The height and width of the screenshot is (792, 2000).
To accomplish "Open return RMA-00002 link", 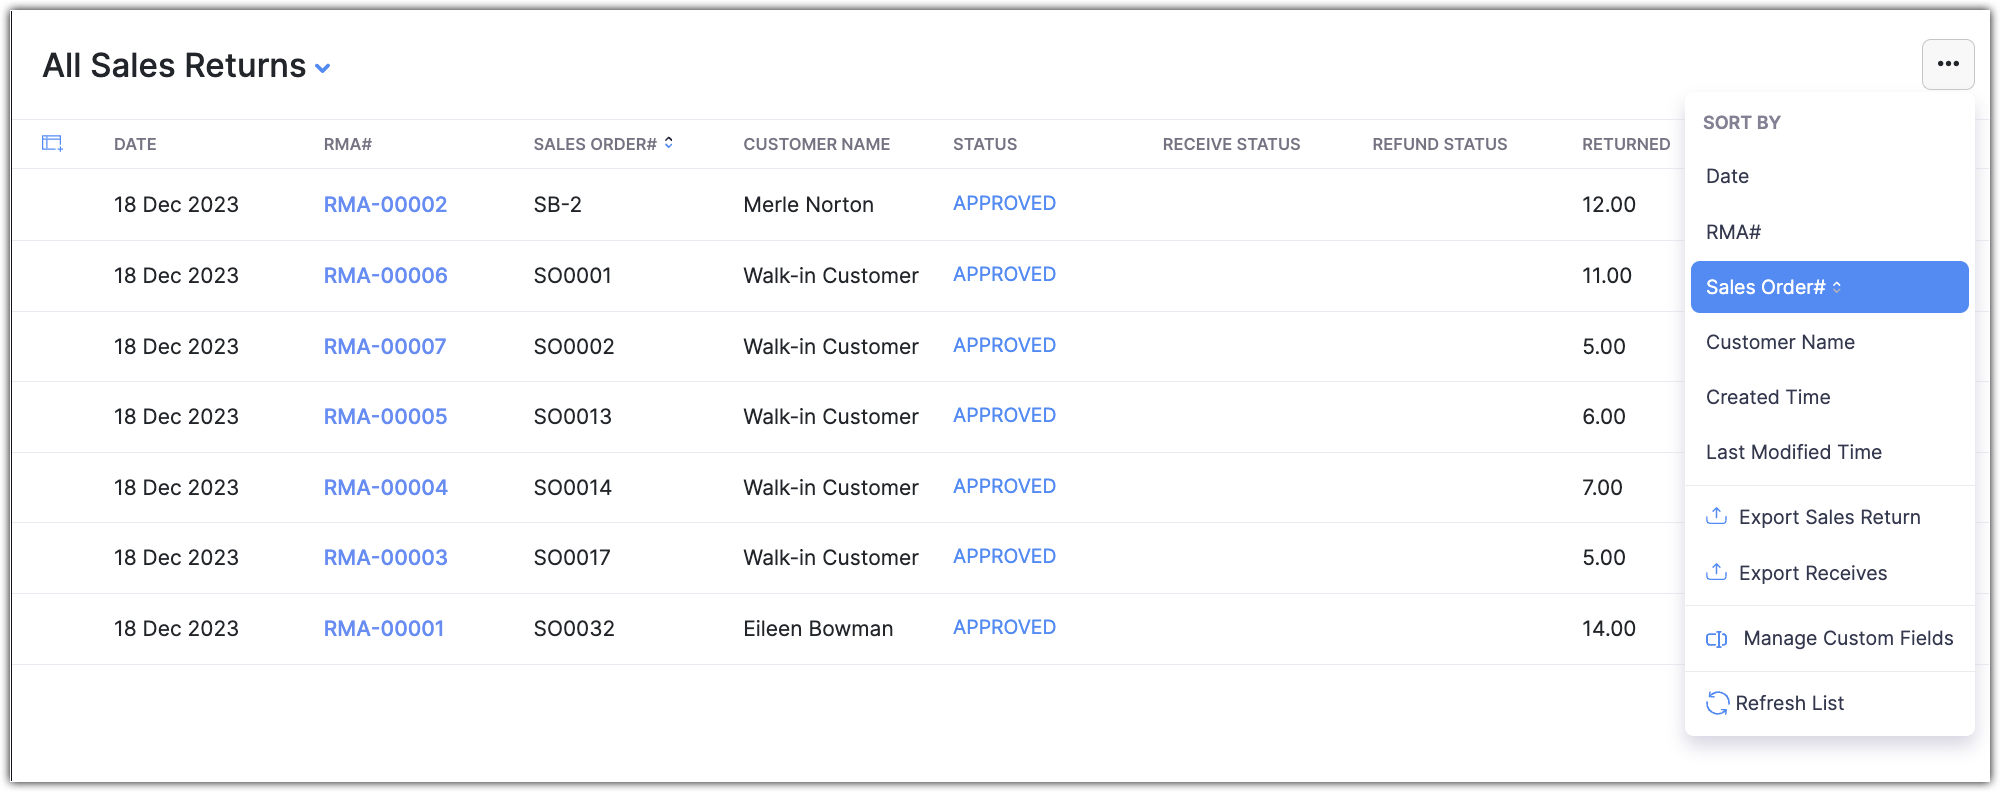I will point(385,204).
